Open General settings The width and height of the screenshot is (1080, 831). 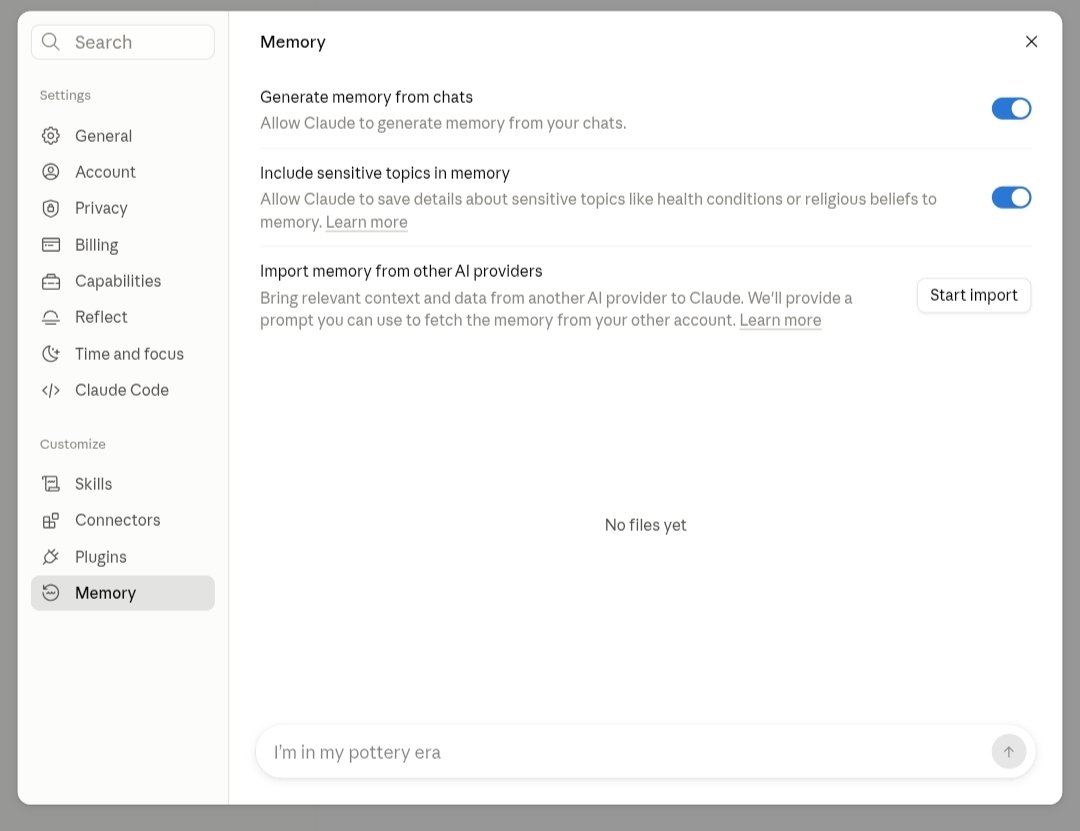point(123,136)
